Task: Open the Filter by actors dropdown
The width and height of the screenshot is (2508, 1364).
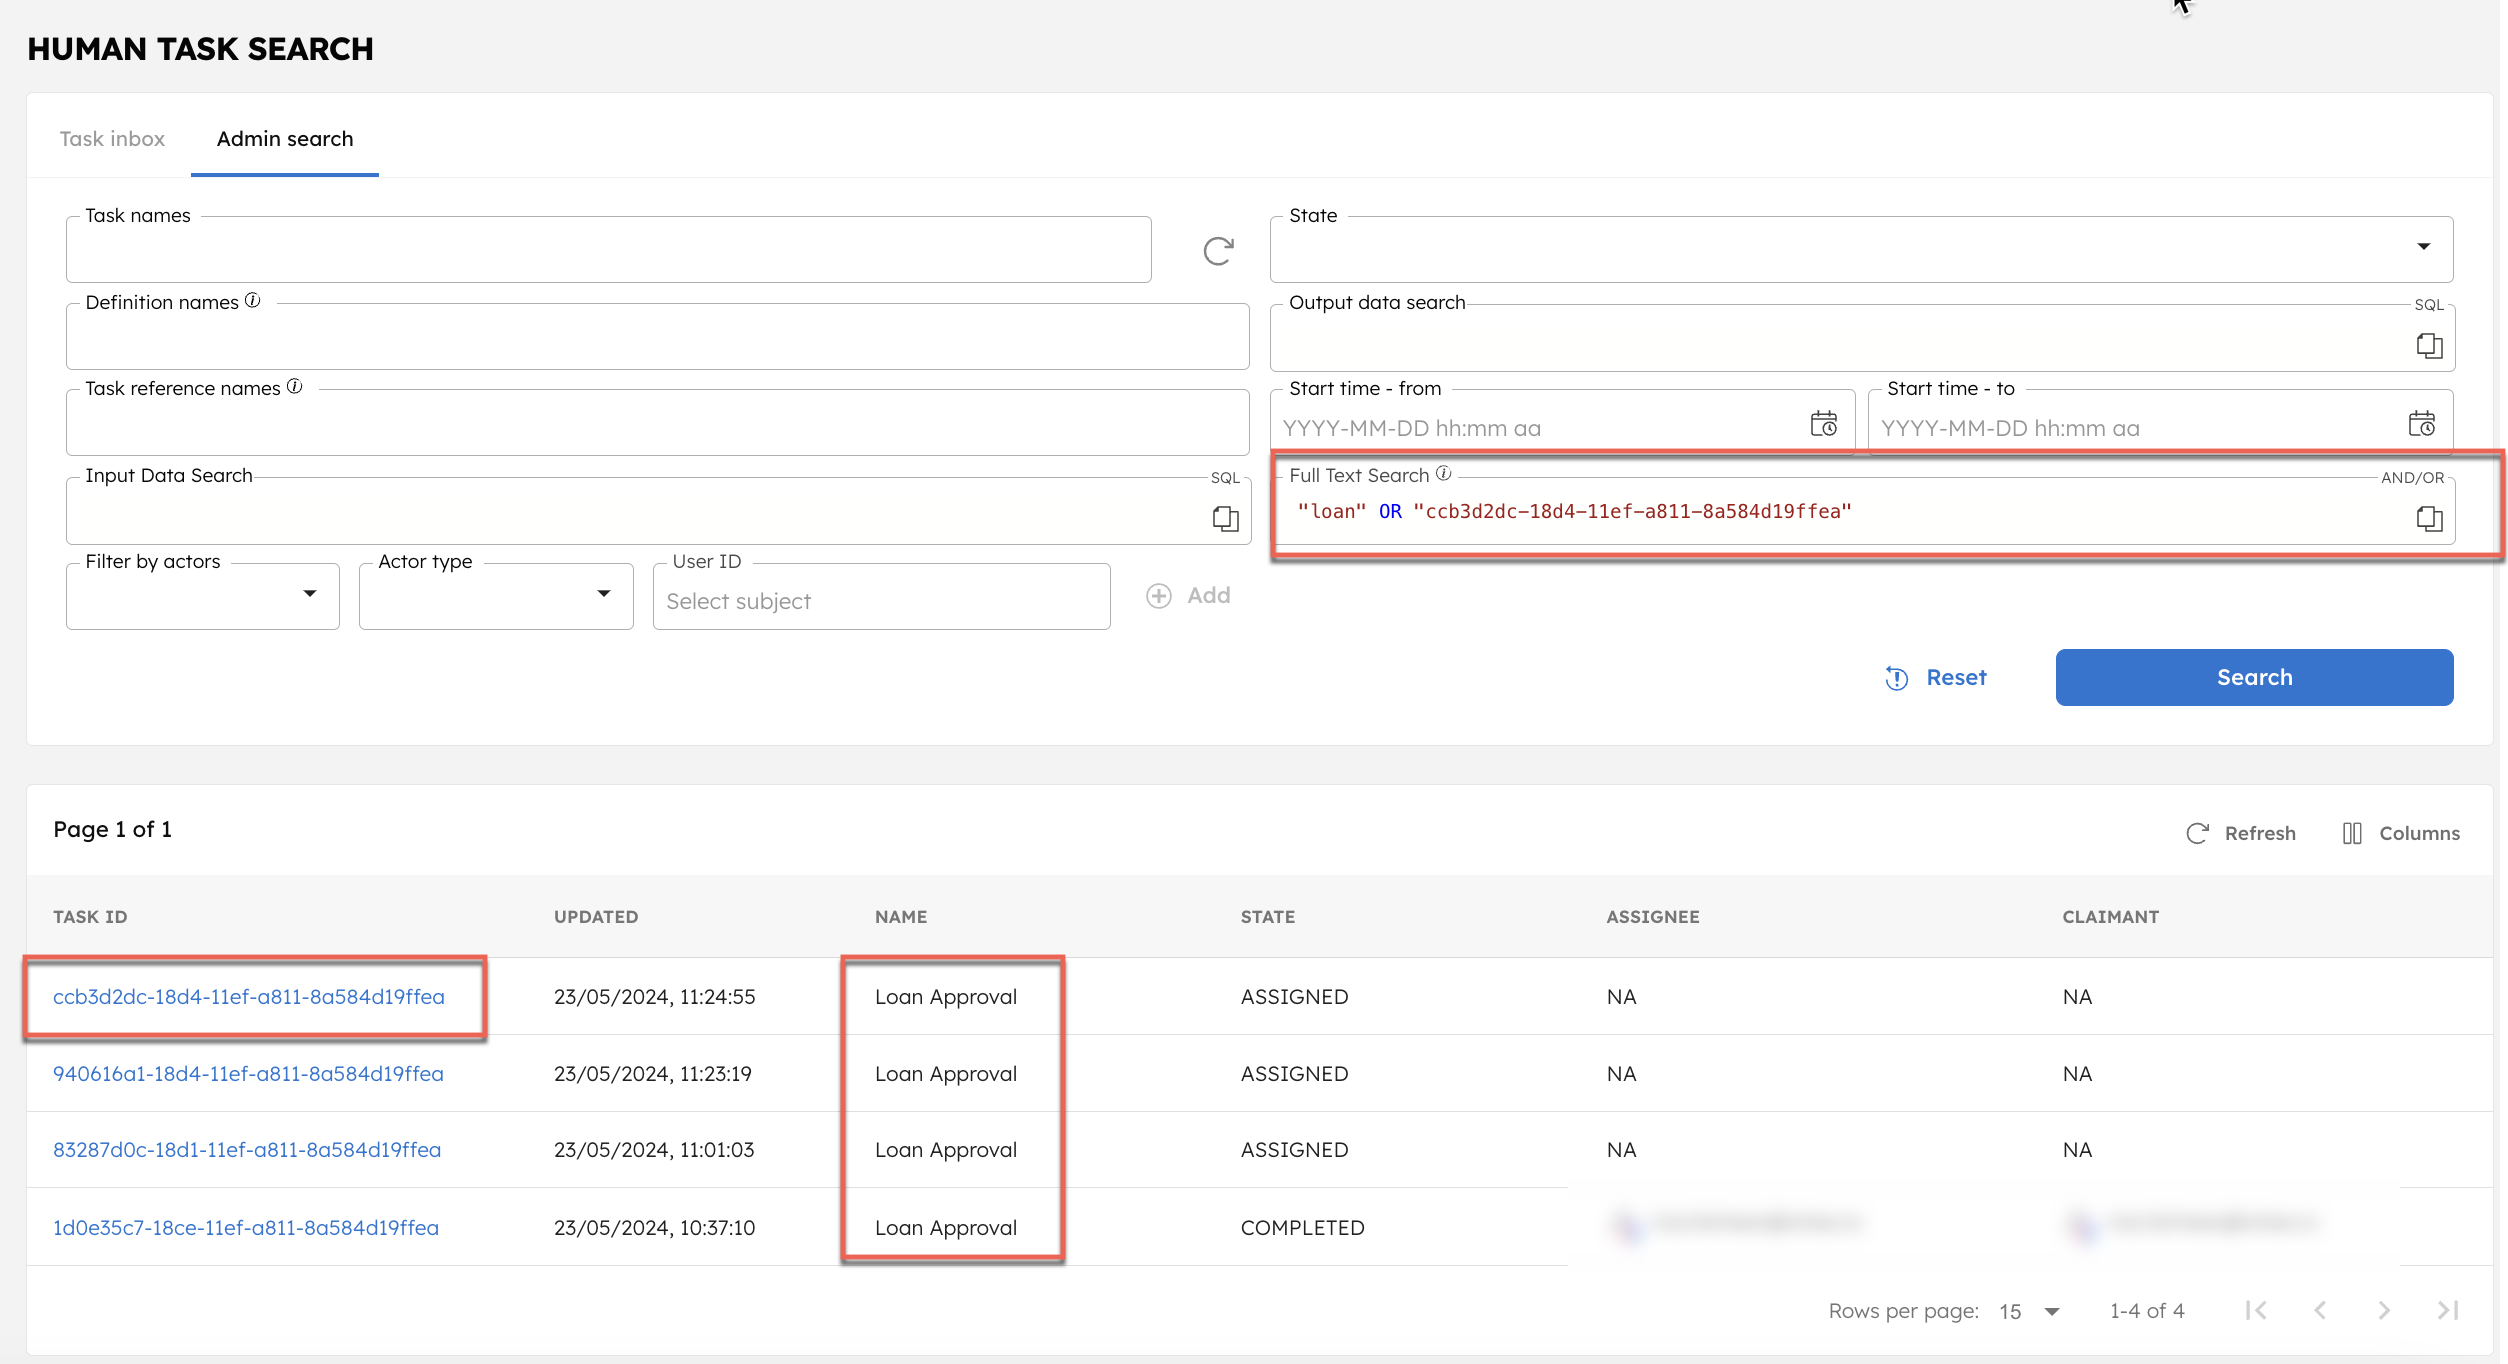Action: pos(203,596)
